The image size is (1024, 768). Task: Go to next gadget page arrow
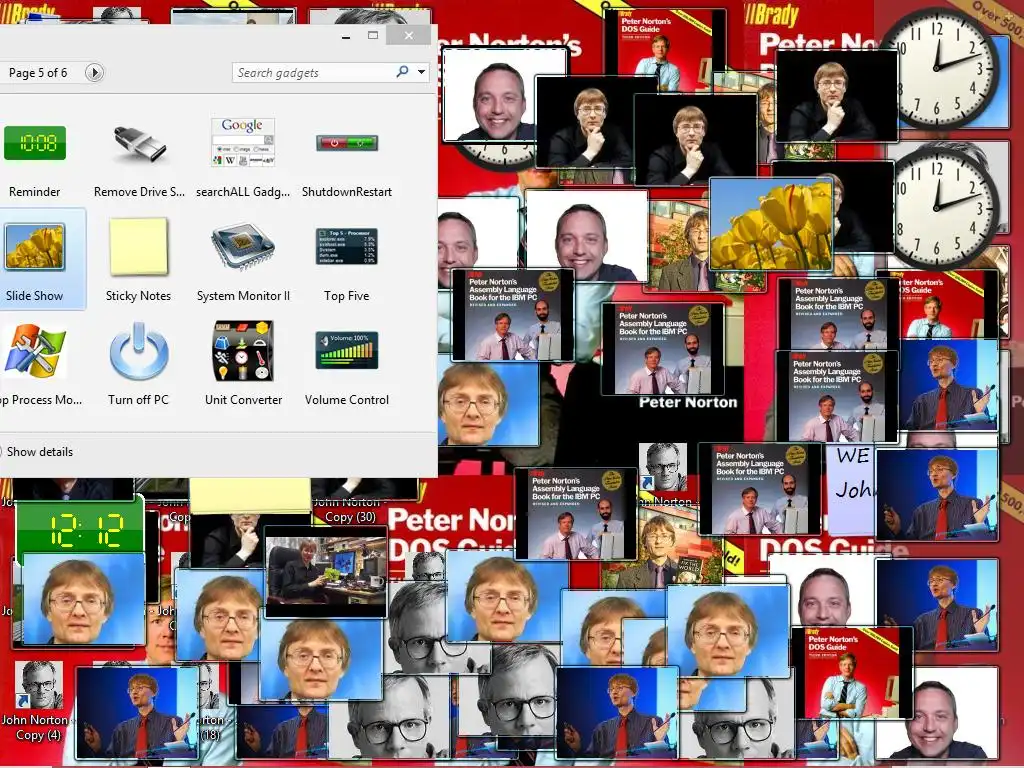[94, 72]
